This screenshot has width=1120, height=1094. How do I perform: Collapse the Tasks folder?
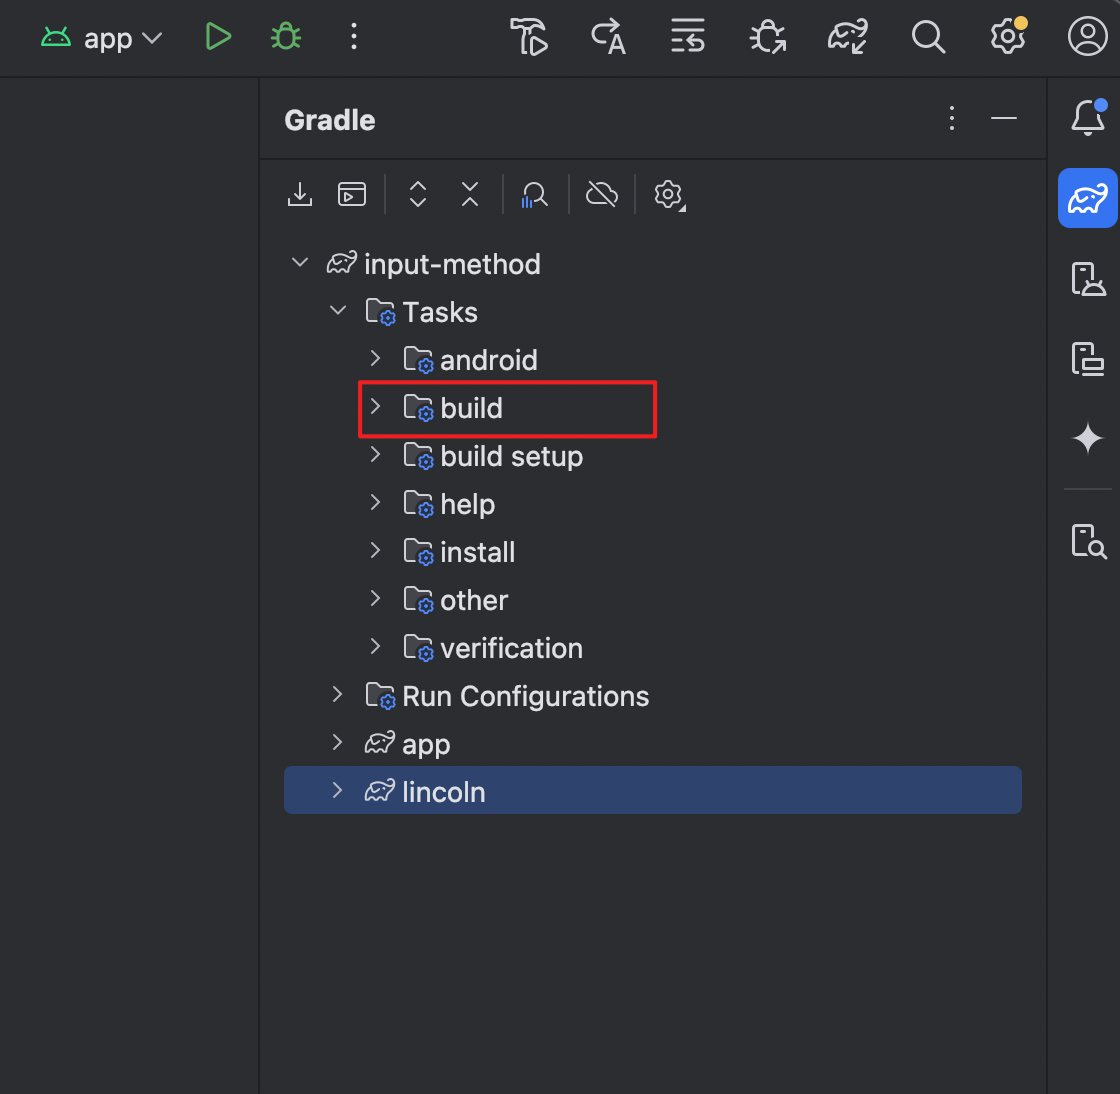[338, 311]
